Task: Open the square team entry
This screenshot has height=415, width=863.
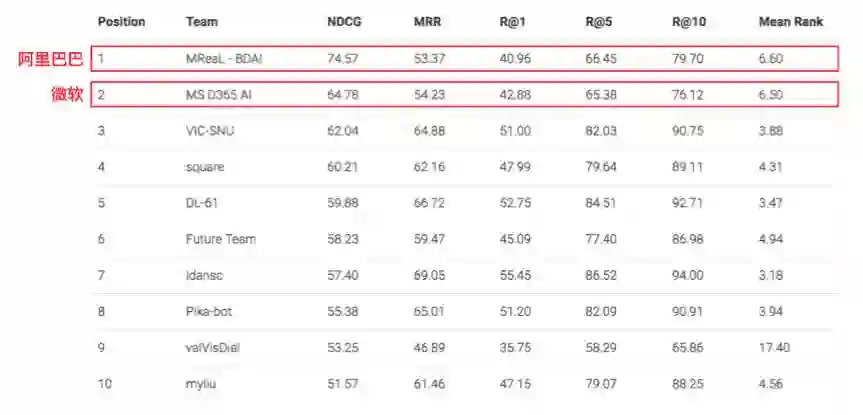Action: (205, 167)
